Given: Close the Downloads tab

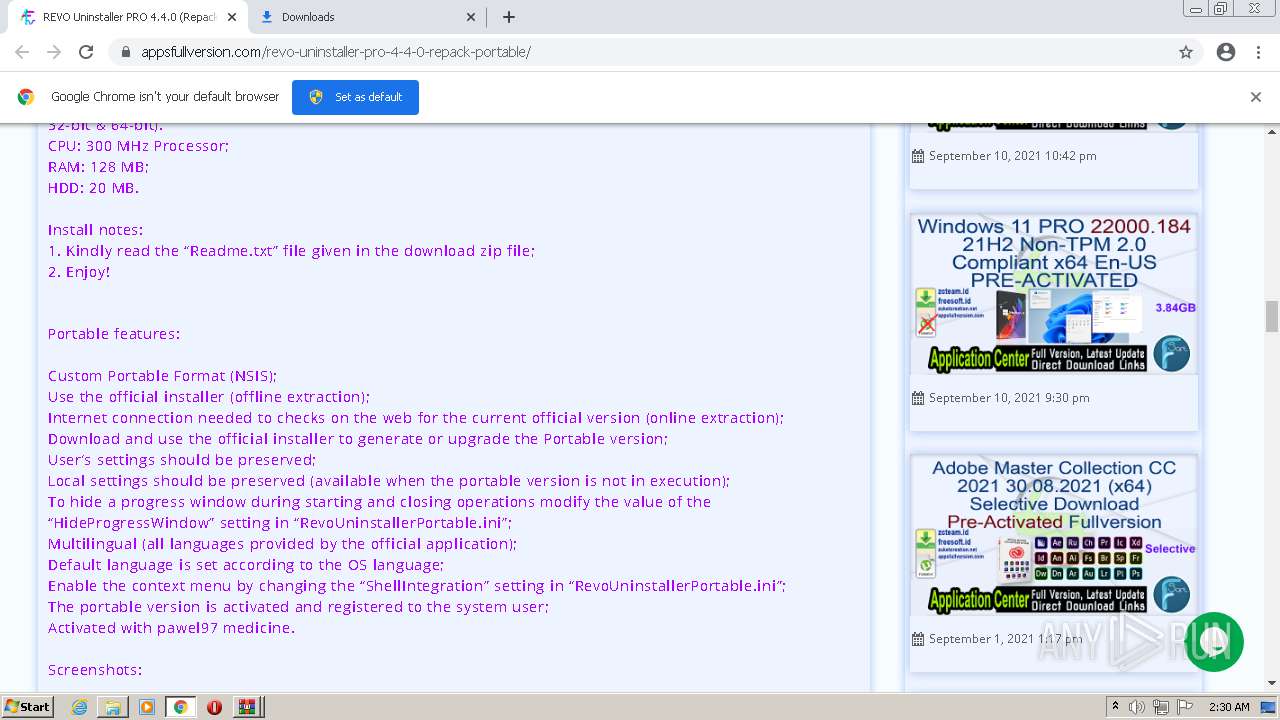Looking at the screenshot, I should 472,17.
